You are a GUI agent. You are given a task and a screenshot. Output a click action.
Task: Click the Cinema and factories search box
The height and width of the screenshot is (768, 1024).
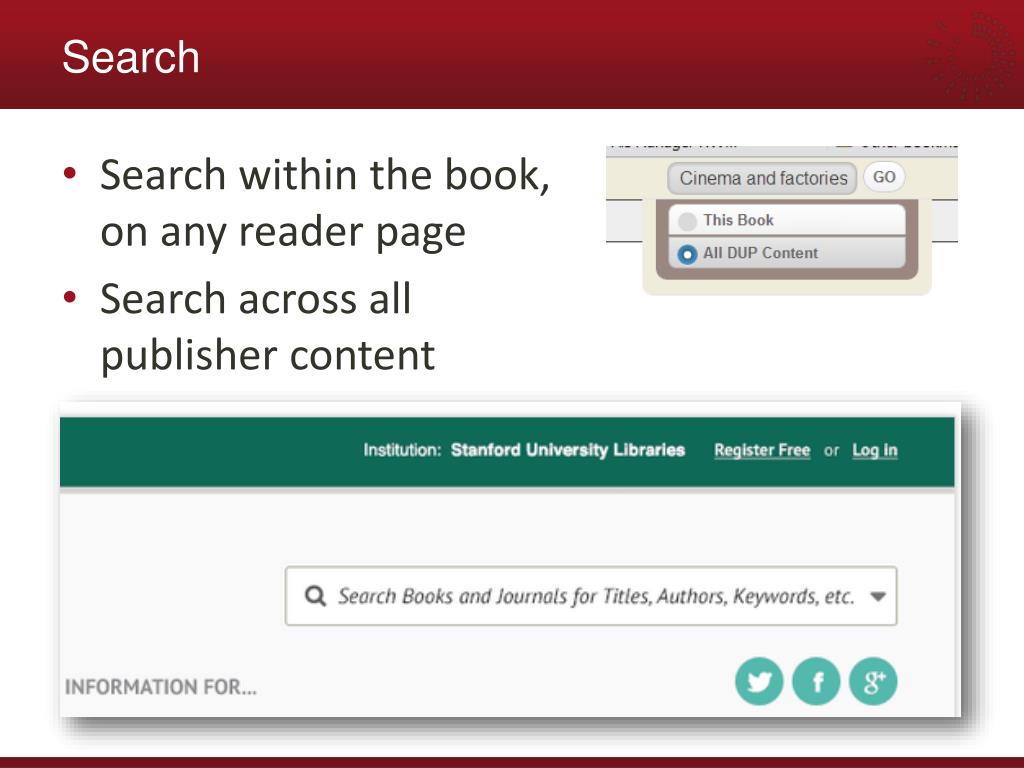pyautogui.click(x=762, y=178)
